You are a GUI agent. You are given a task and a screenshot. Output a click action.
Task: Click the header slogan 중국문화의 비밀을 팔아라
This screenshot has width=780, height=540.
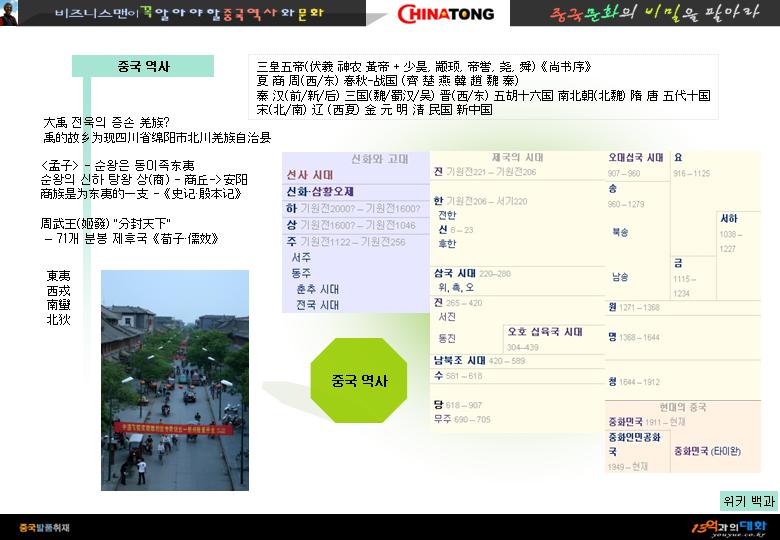(654, 13)
